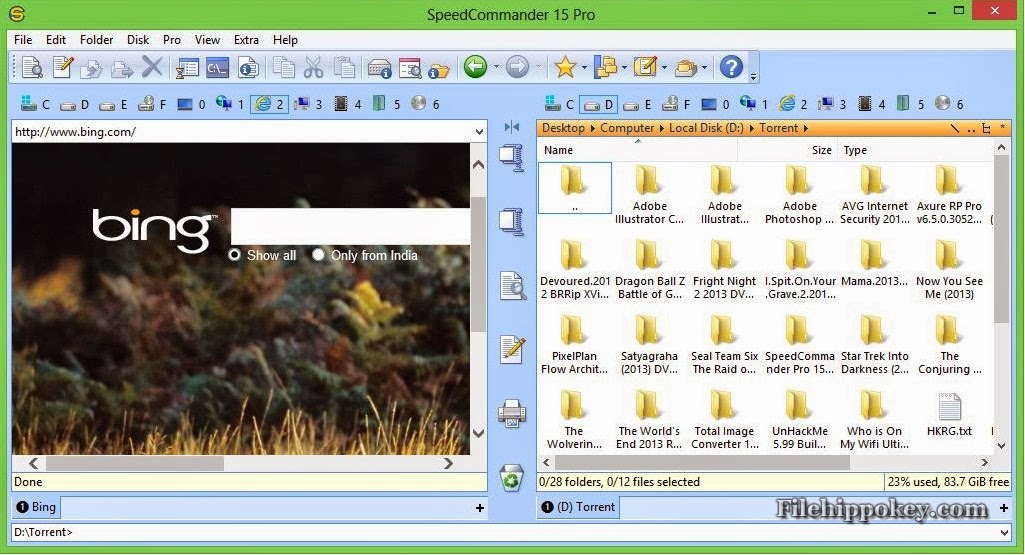The image size is (1025, 555).
Task: Click edit icon in middle vertical toolbar
Action: (512, 348)
